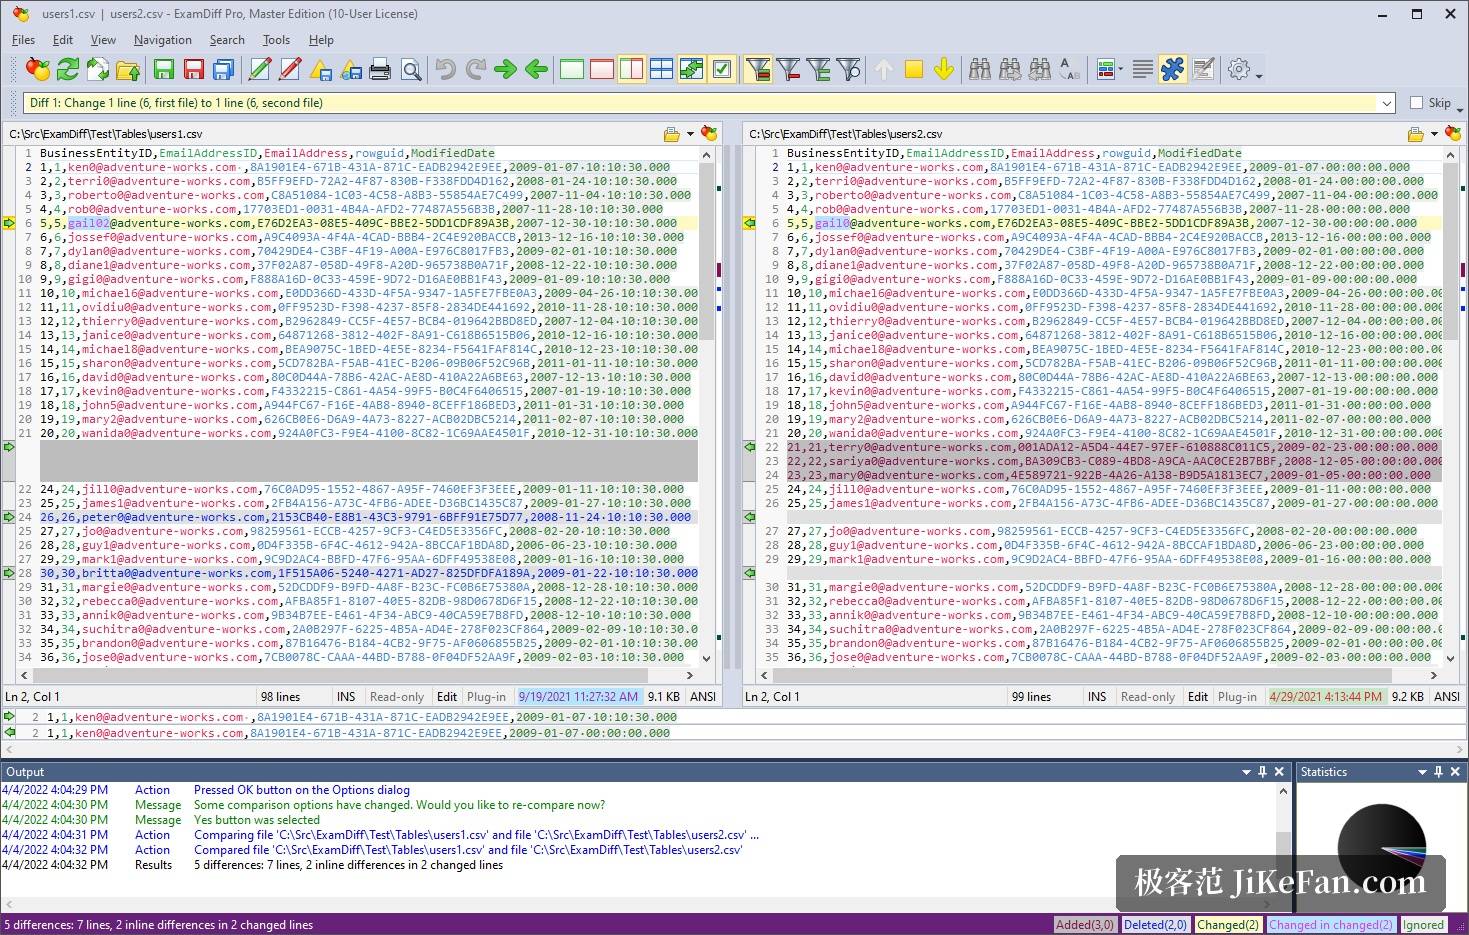Click the green right arrow toolbar icon
This screenshot has width=1469, height=935.
(506, 69)
